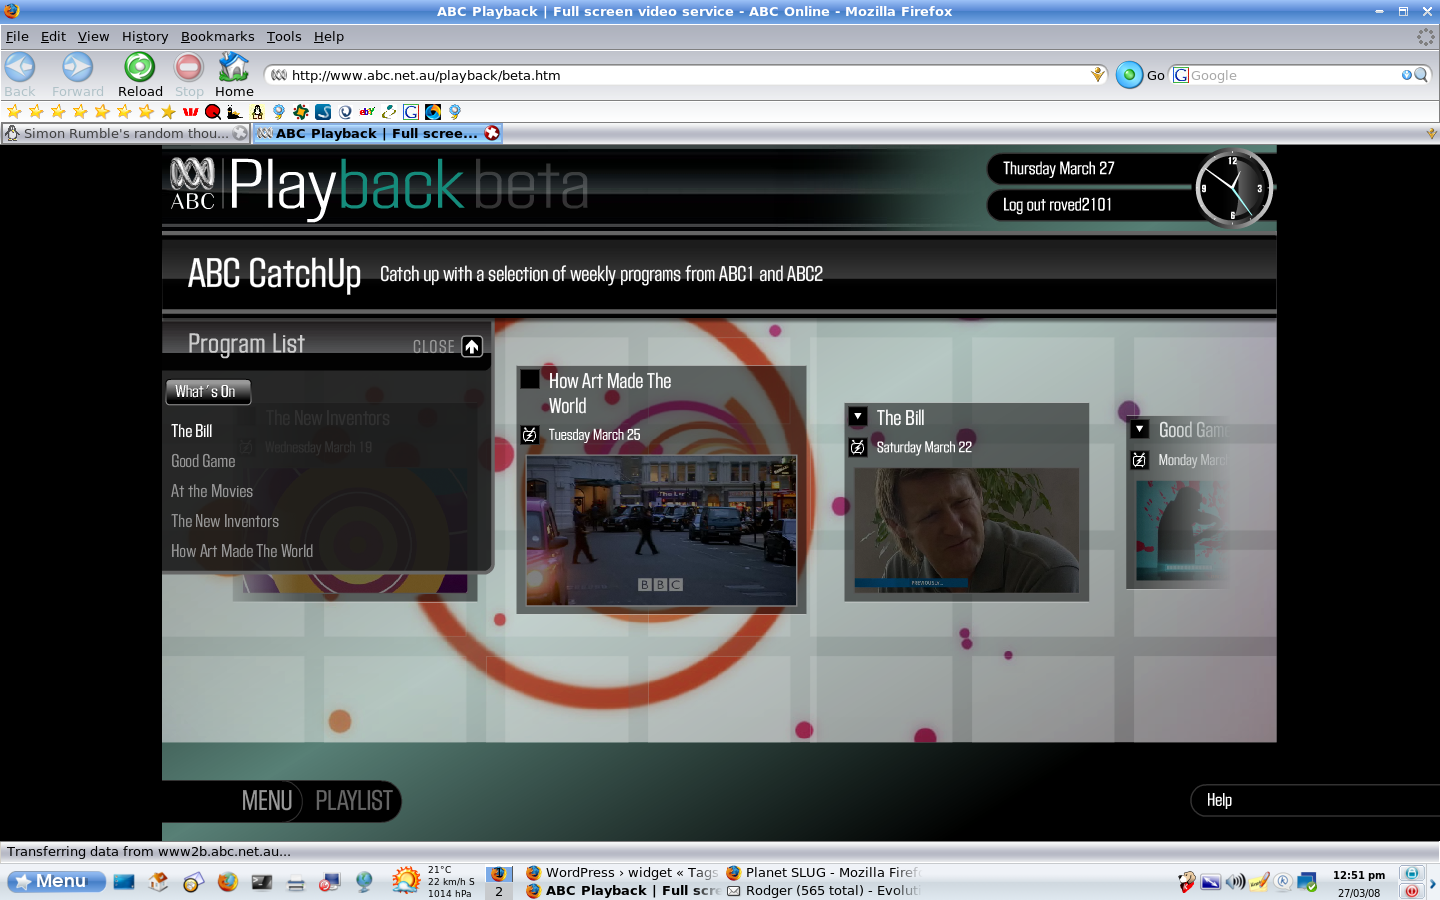The width and height of the screenshot is (1440, 900).
Task: Click the page Help button at bottom right
Action: coord(1219,800)
